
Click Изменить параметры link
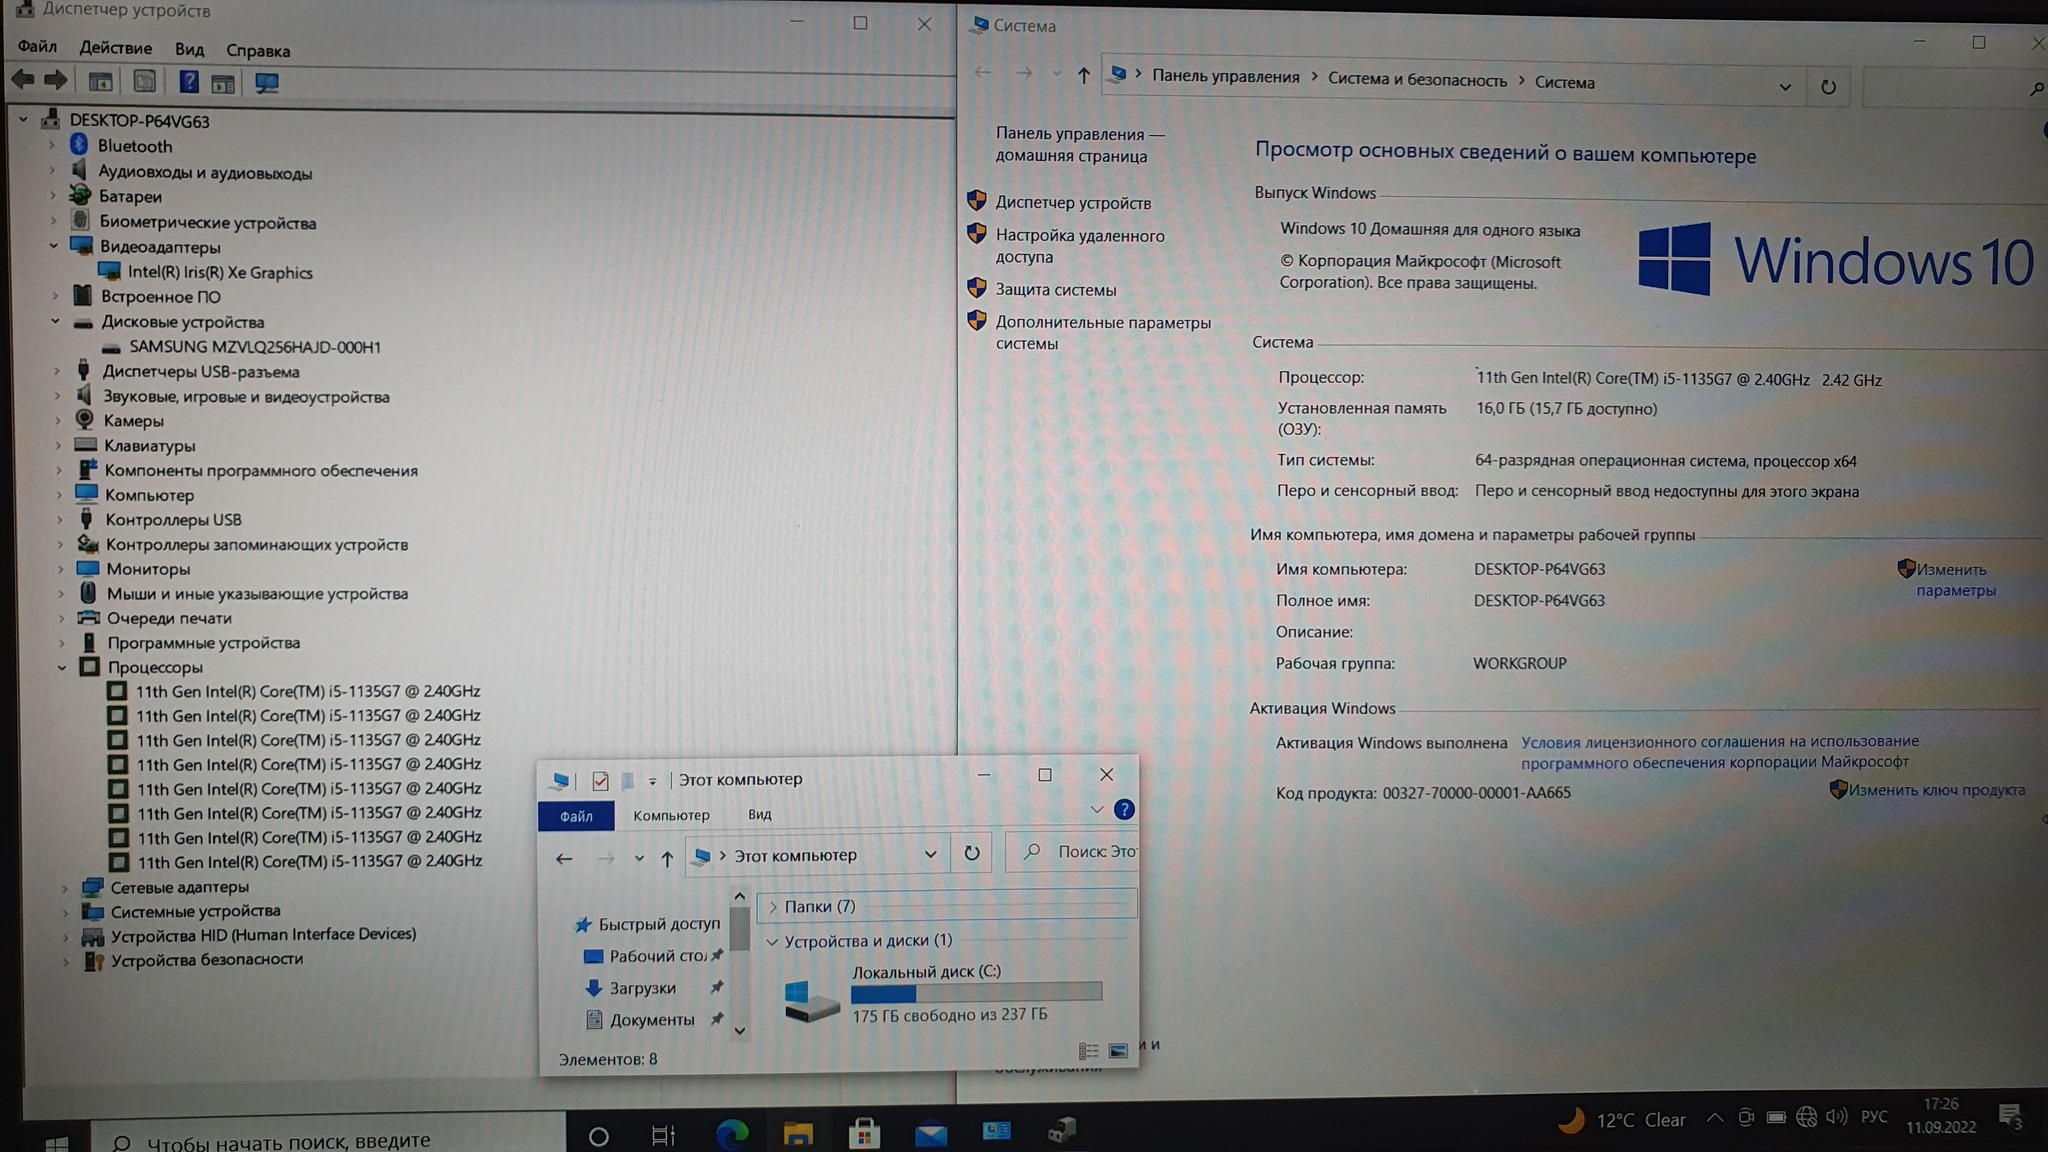(x=1955, y=580)
